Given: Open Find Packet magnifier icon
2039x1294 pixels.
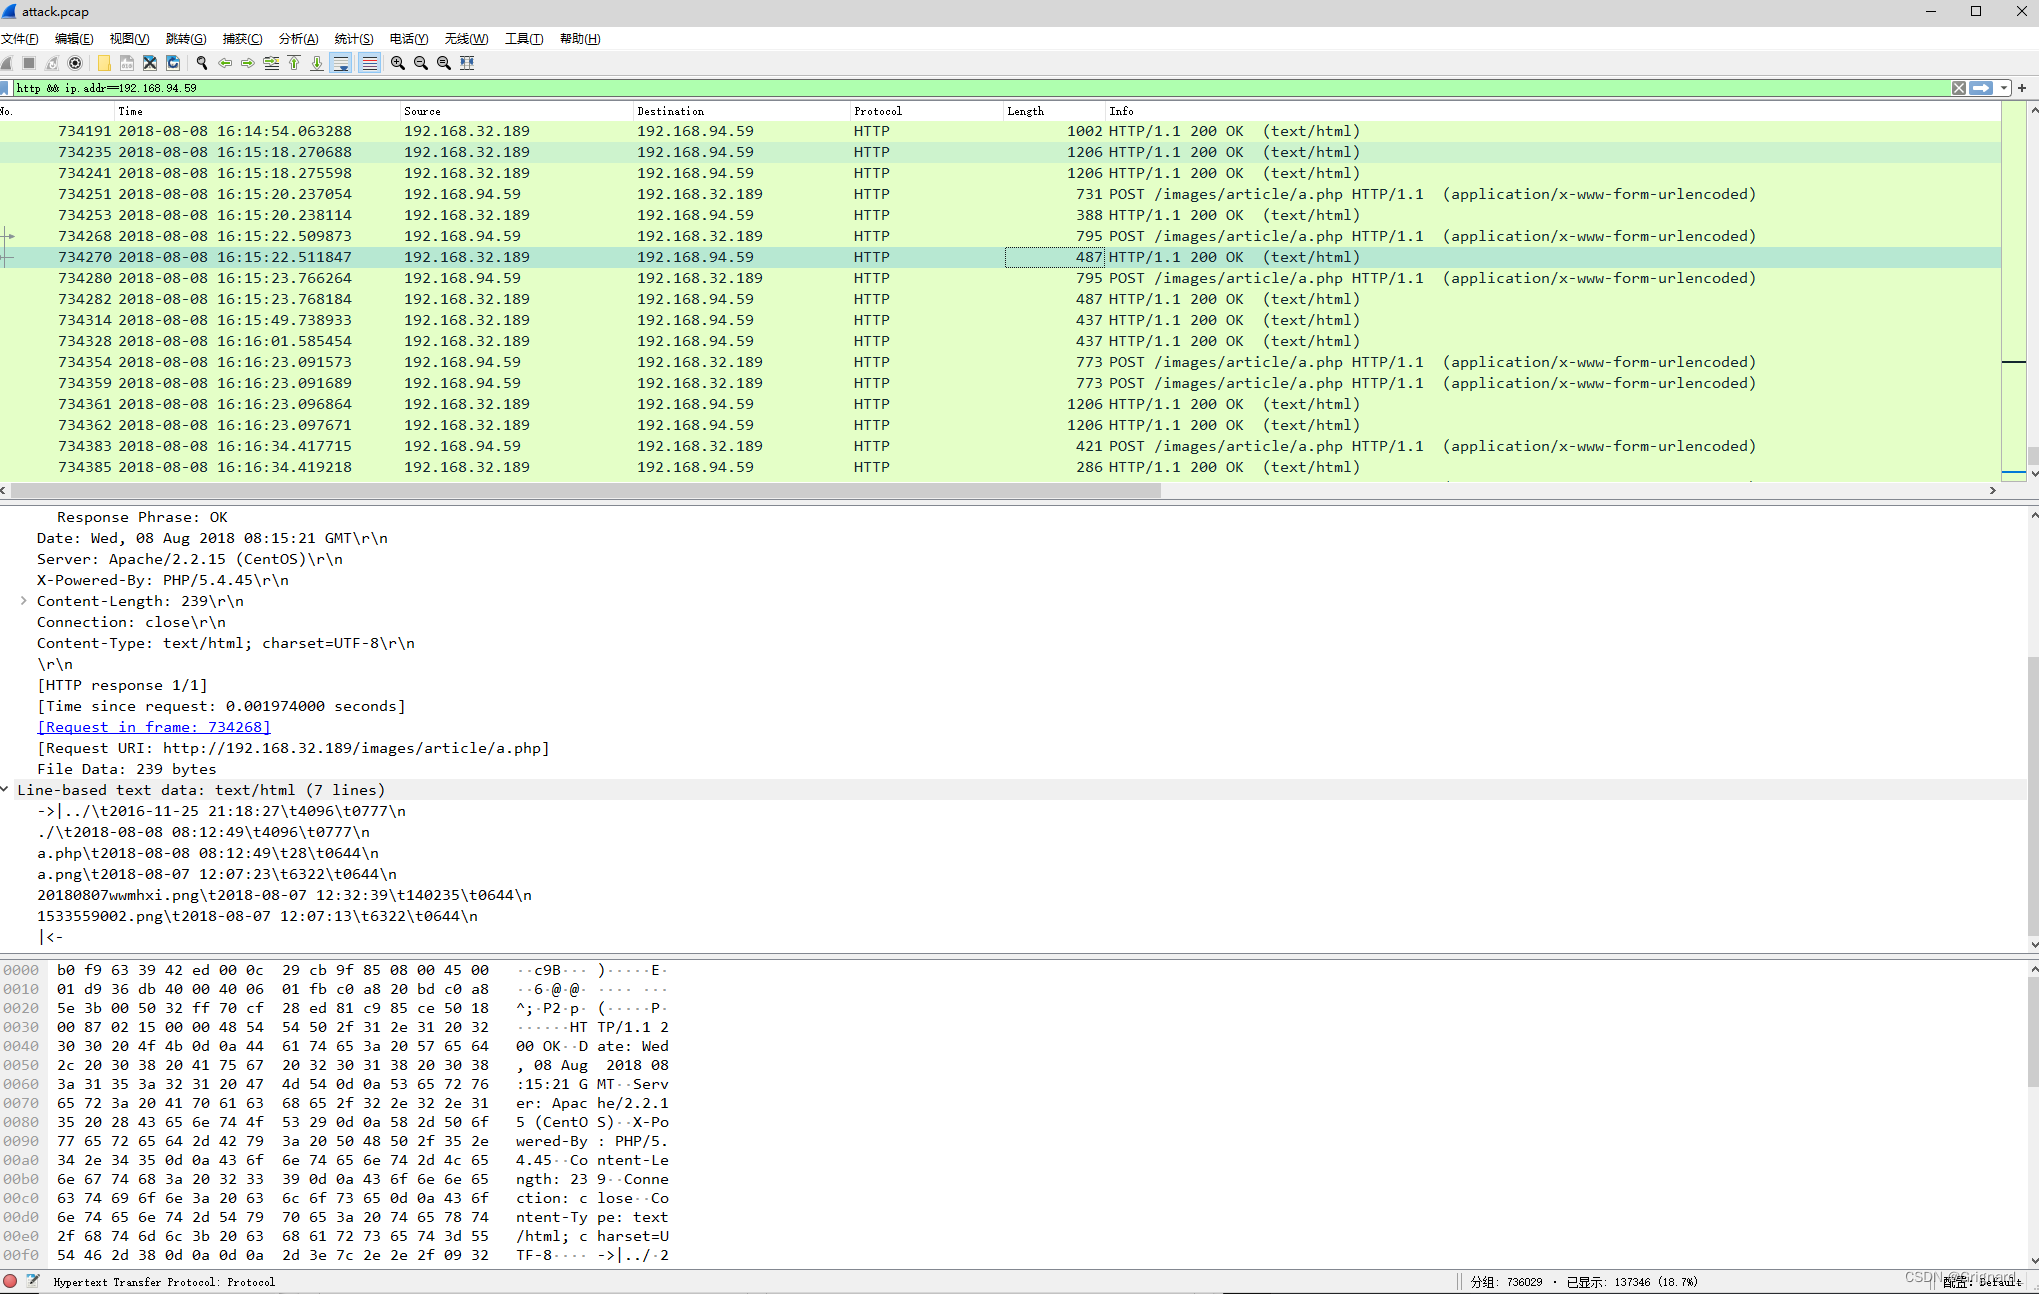Looking at the screenshot, I should coord(202,63).
